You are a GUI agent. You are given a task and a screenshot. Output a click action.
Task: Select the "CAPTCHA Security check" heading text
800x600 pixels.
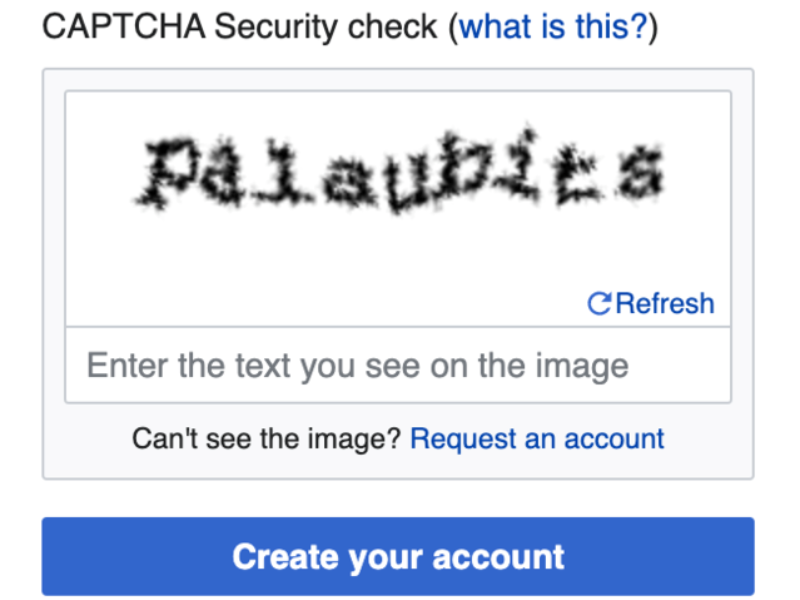pos(240,27)
